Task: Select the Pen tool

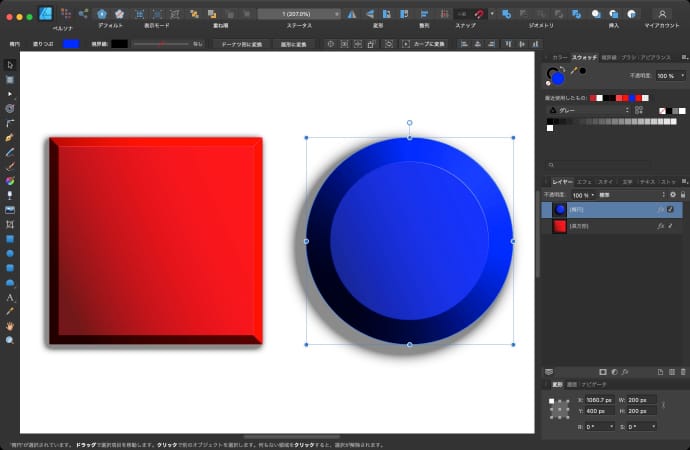Action: tap(10, 136)
